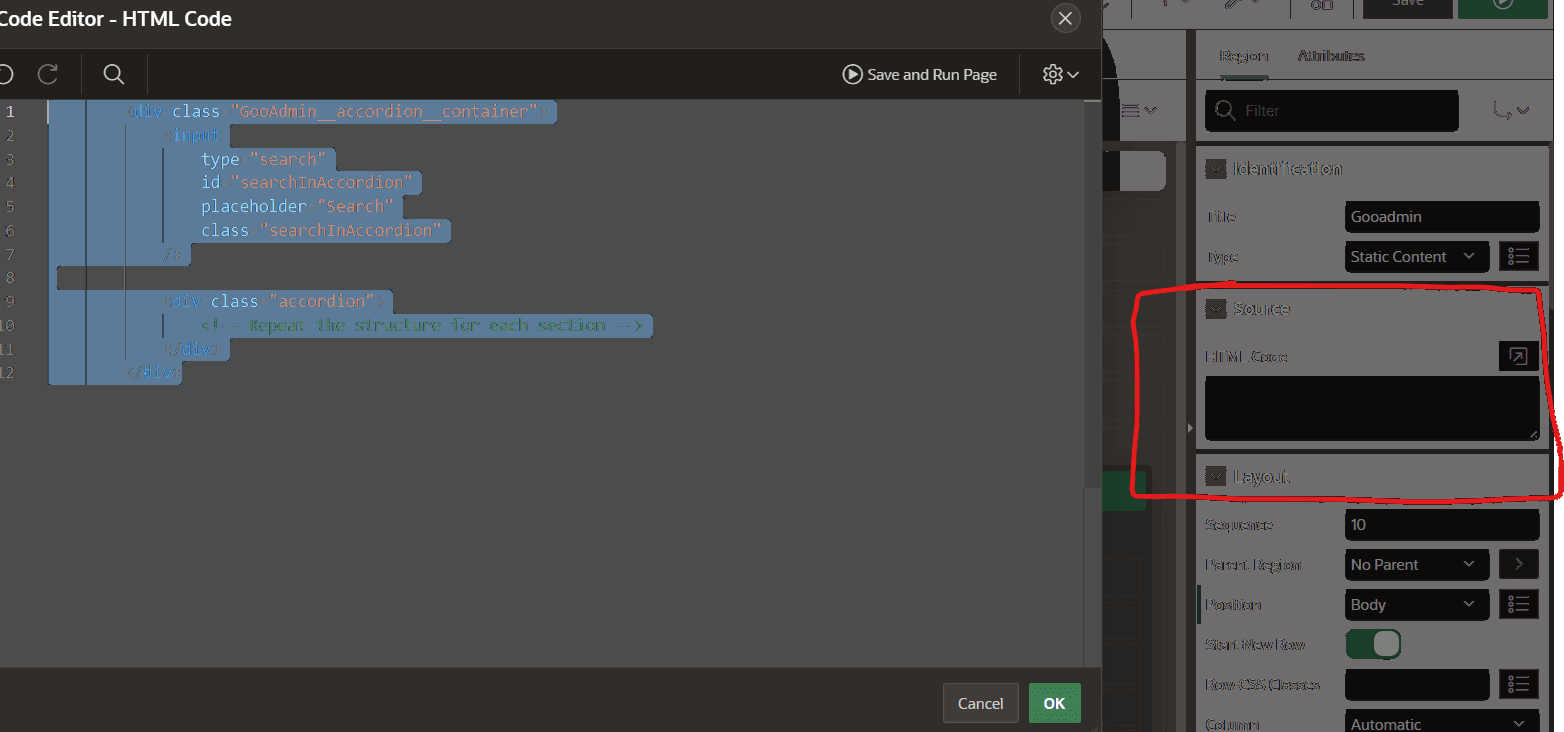This screenshot has width=1564, height=732.
Task: Open the Parent Region dropdown showing No Parent
Action: click(1416, 564)
